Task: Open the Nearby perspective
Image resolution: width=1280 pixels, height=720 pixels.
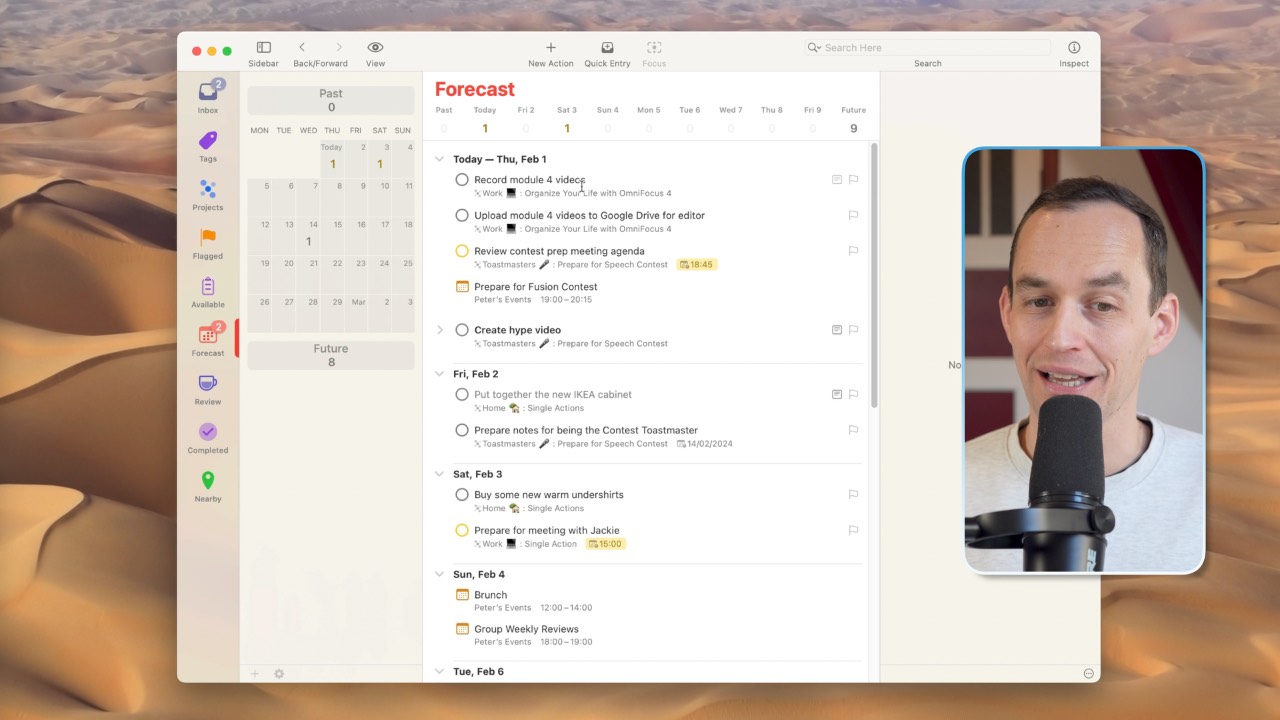Action: 208,486
